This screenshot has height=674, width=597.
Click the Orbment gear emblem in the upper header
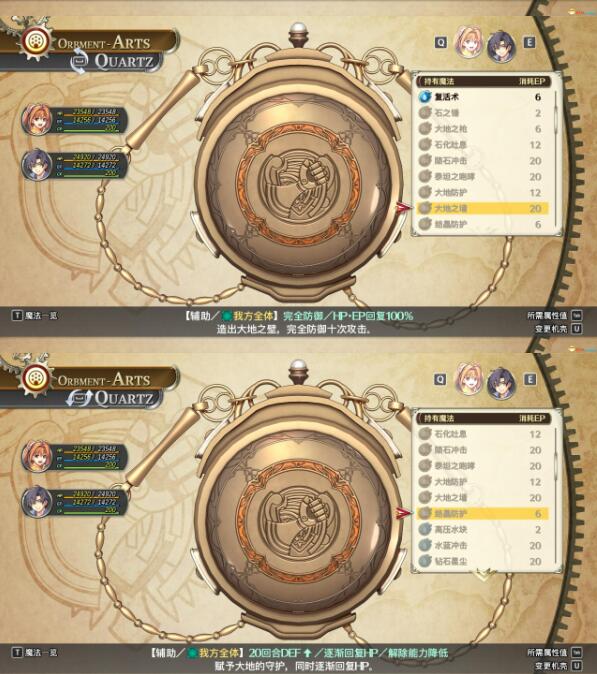(34, 42)
